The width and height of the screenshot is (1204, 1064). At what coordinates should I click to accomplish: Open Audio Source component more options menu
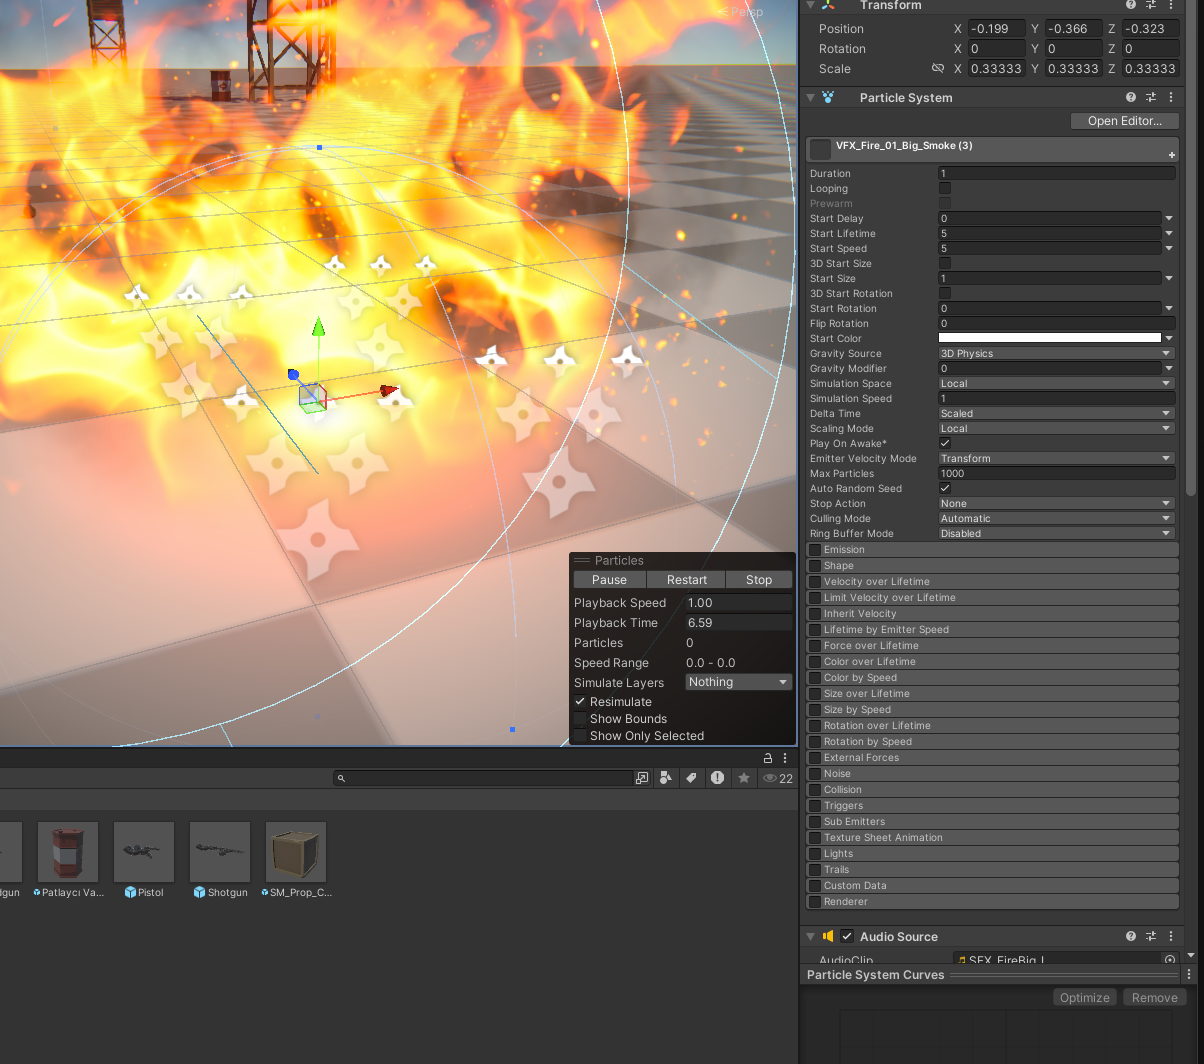(x=1171, y=937)
